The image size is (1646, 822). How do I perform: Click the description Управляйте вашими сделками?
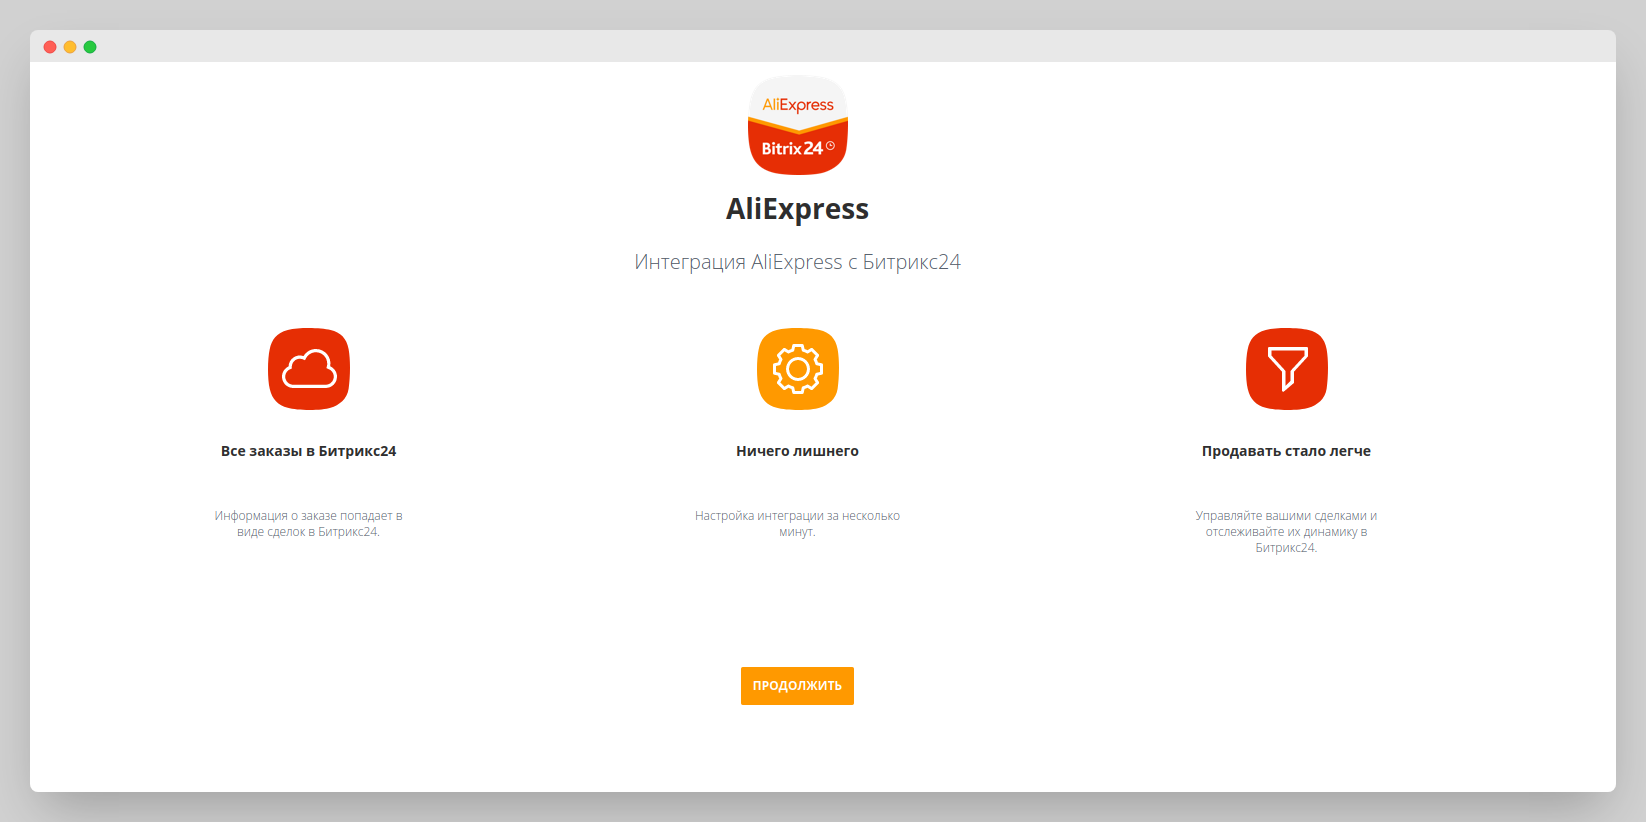tap(1286, 532)
